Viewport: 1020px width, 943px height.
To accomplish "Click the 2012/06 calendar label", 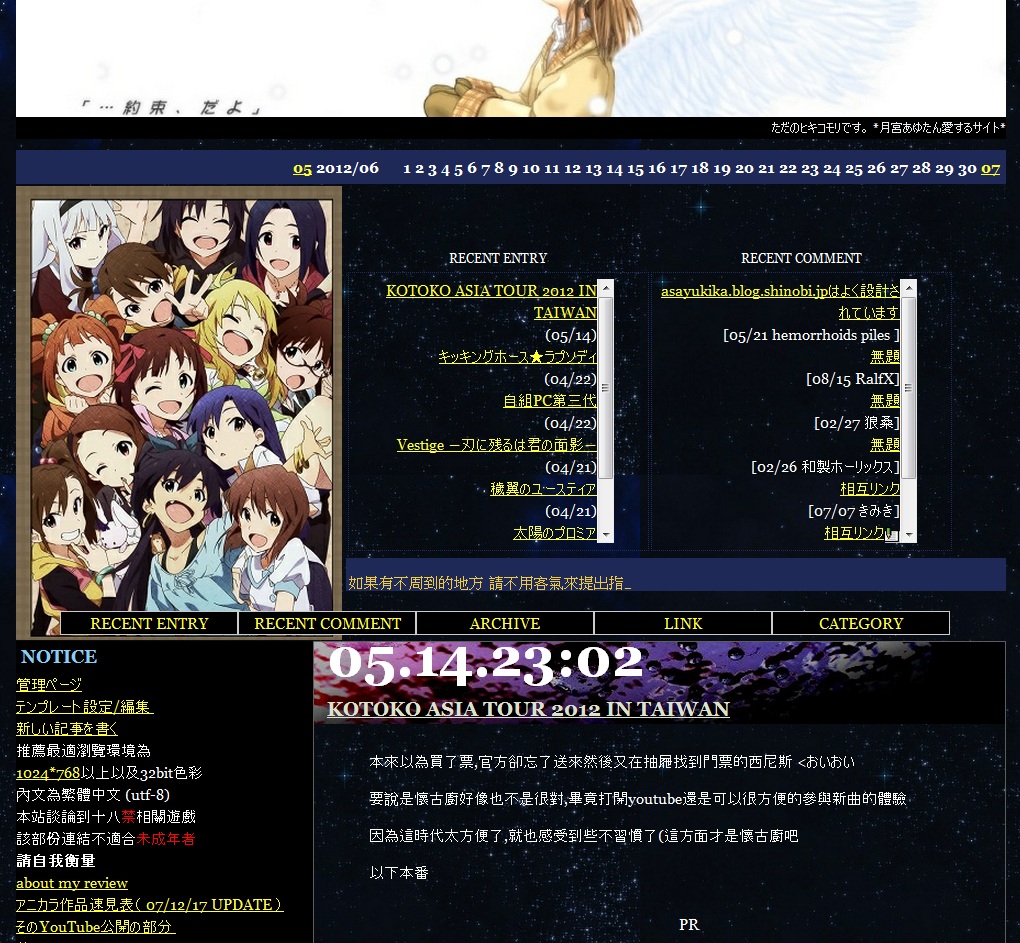I will pyautogui.click(x=347, y=168).
